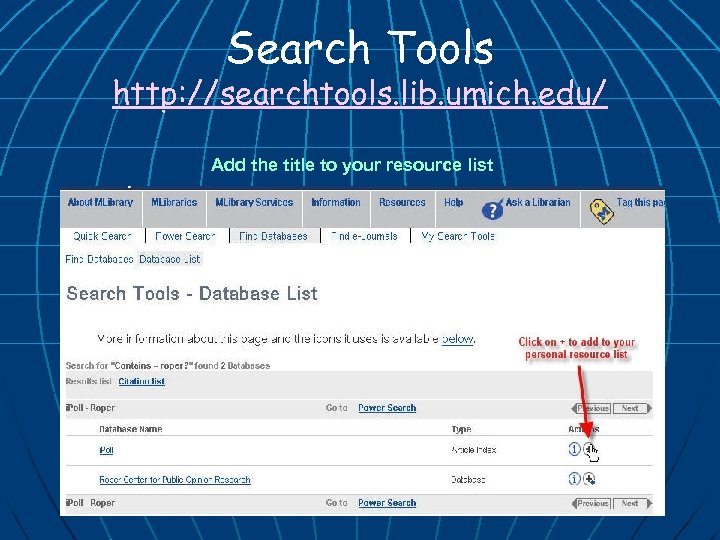Click the Tag this page text
Image resolution: width=720 pixels, height=540 pixels.
coord(641,202)
